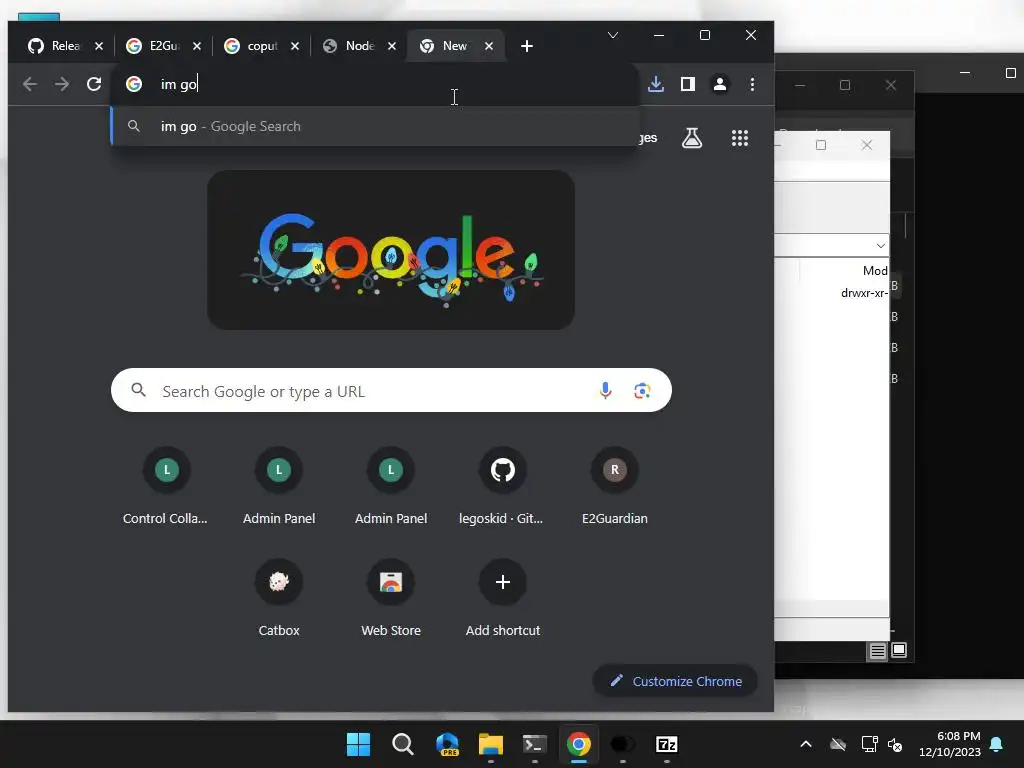This screenshot has width=1024, height=768.
Task: Open the black toggle app in taskbar
Action: click(x=622, y=744)
